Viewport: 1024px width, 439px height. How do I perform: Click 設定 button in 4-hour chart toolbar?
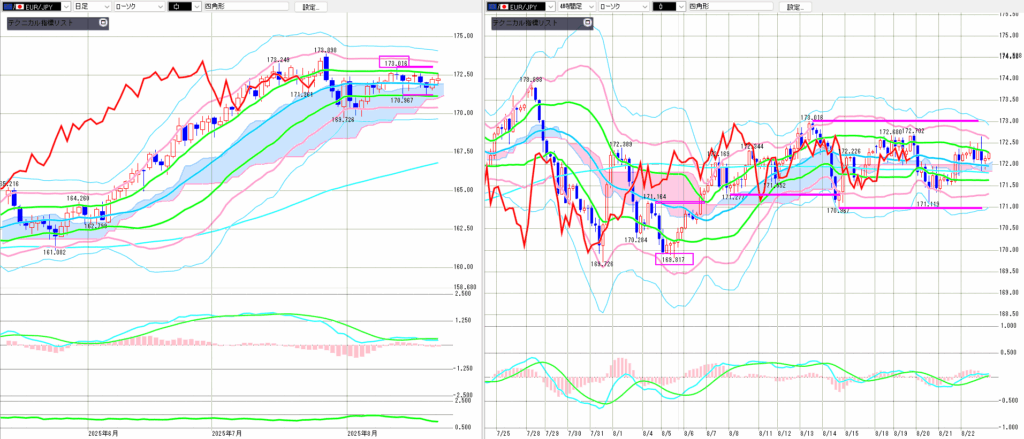795,7
